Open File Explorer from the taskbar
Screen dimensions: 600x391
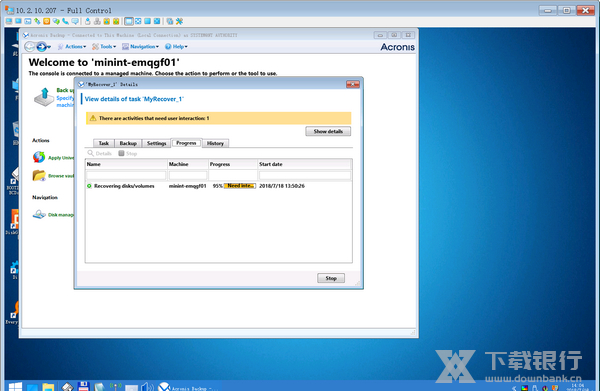point(48,386)
